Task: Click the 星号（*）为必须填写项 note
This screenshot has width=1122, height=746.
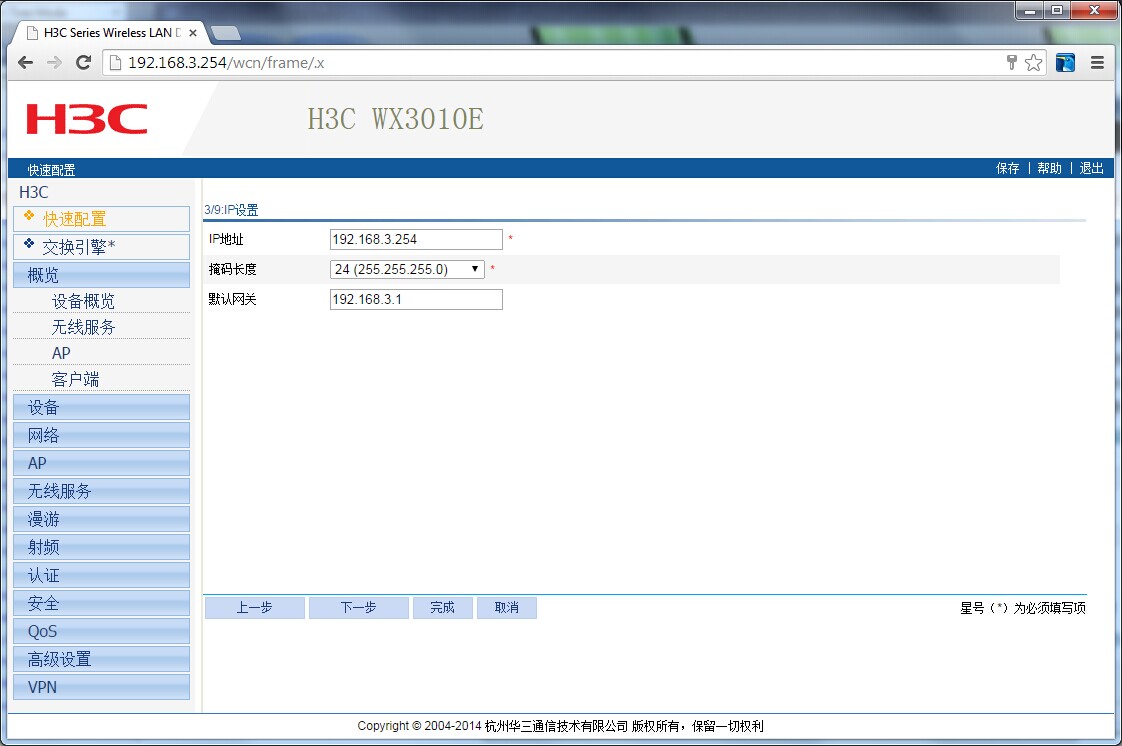Action: click(x=1023, y=608)
